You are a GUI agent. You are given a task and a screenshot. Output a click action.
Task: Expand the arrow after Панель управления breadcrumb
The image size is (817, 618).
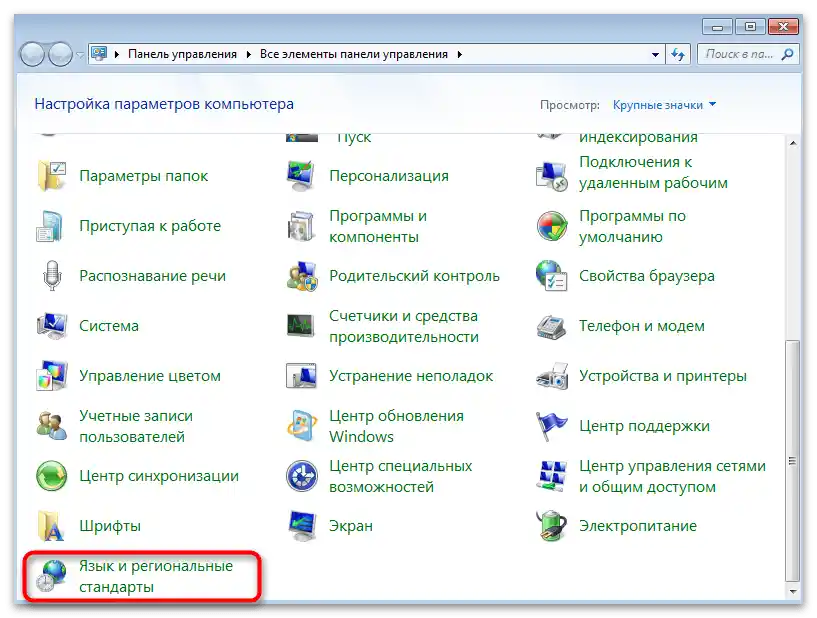pyautogui.click(x=249, y=54)
